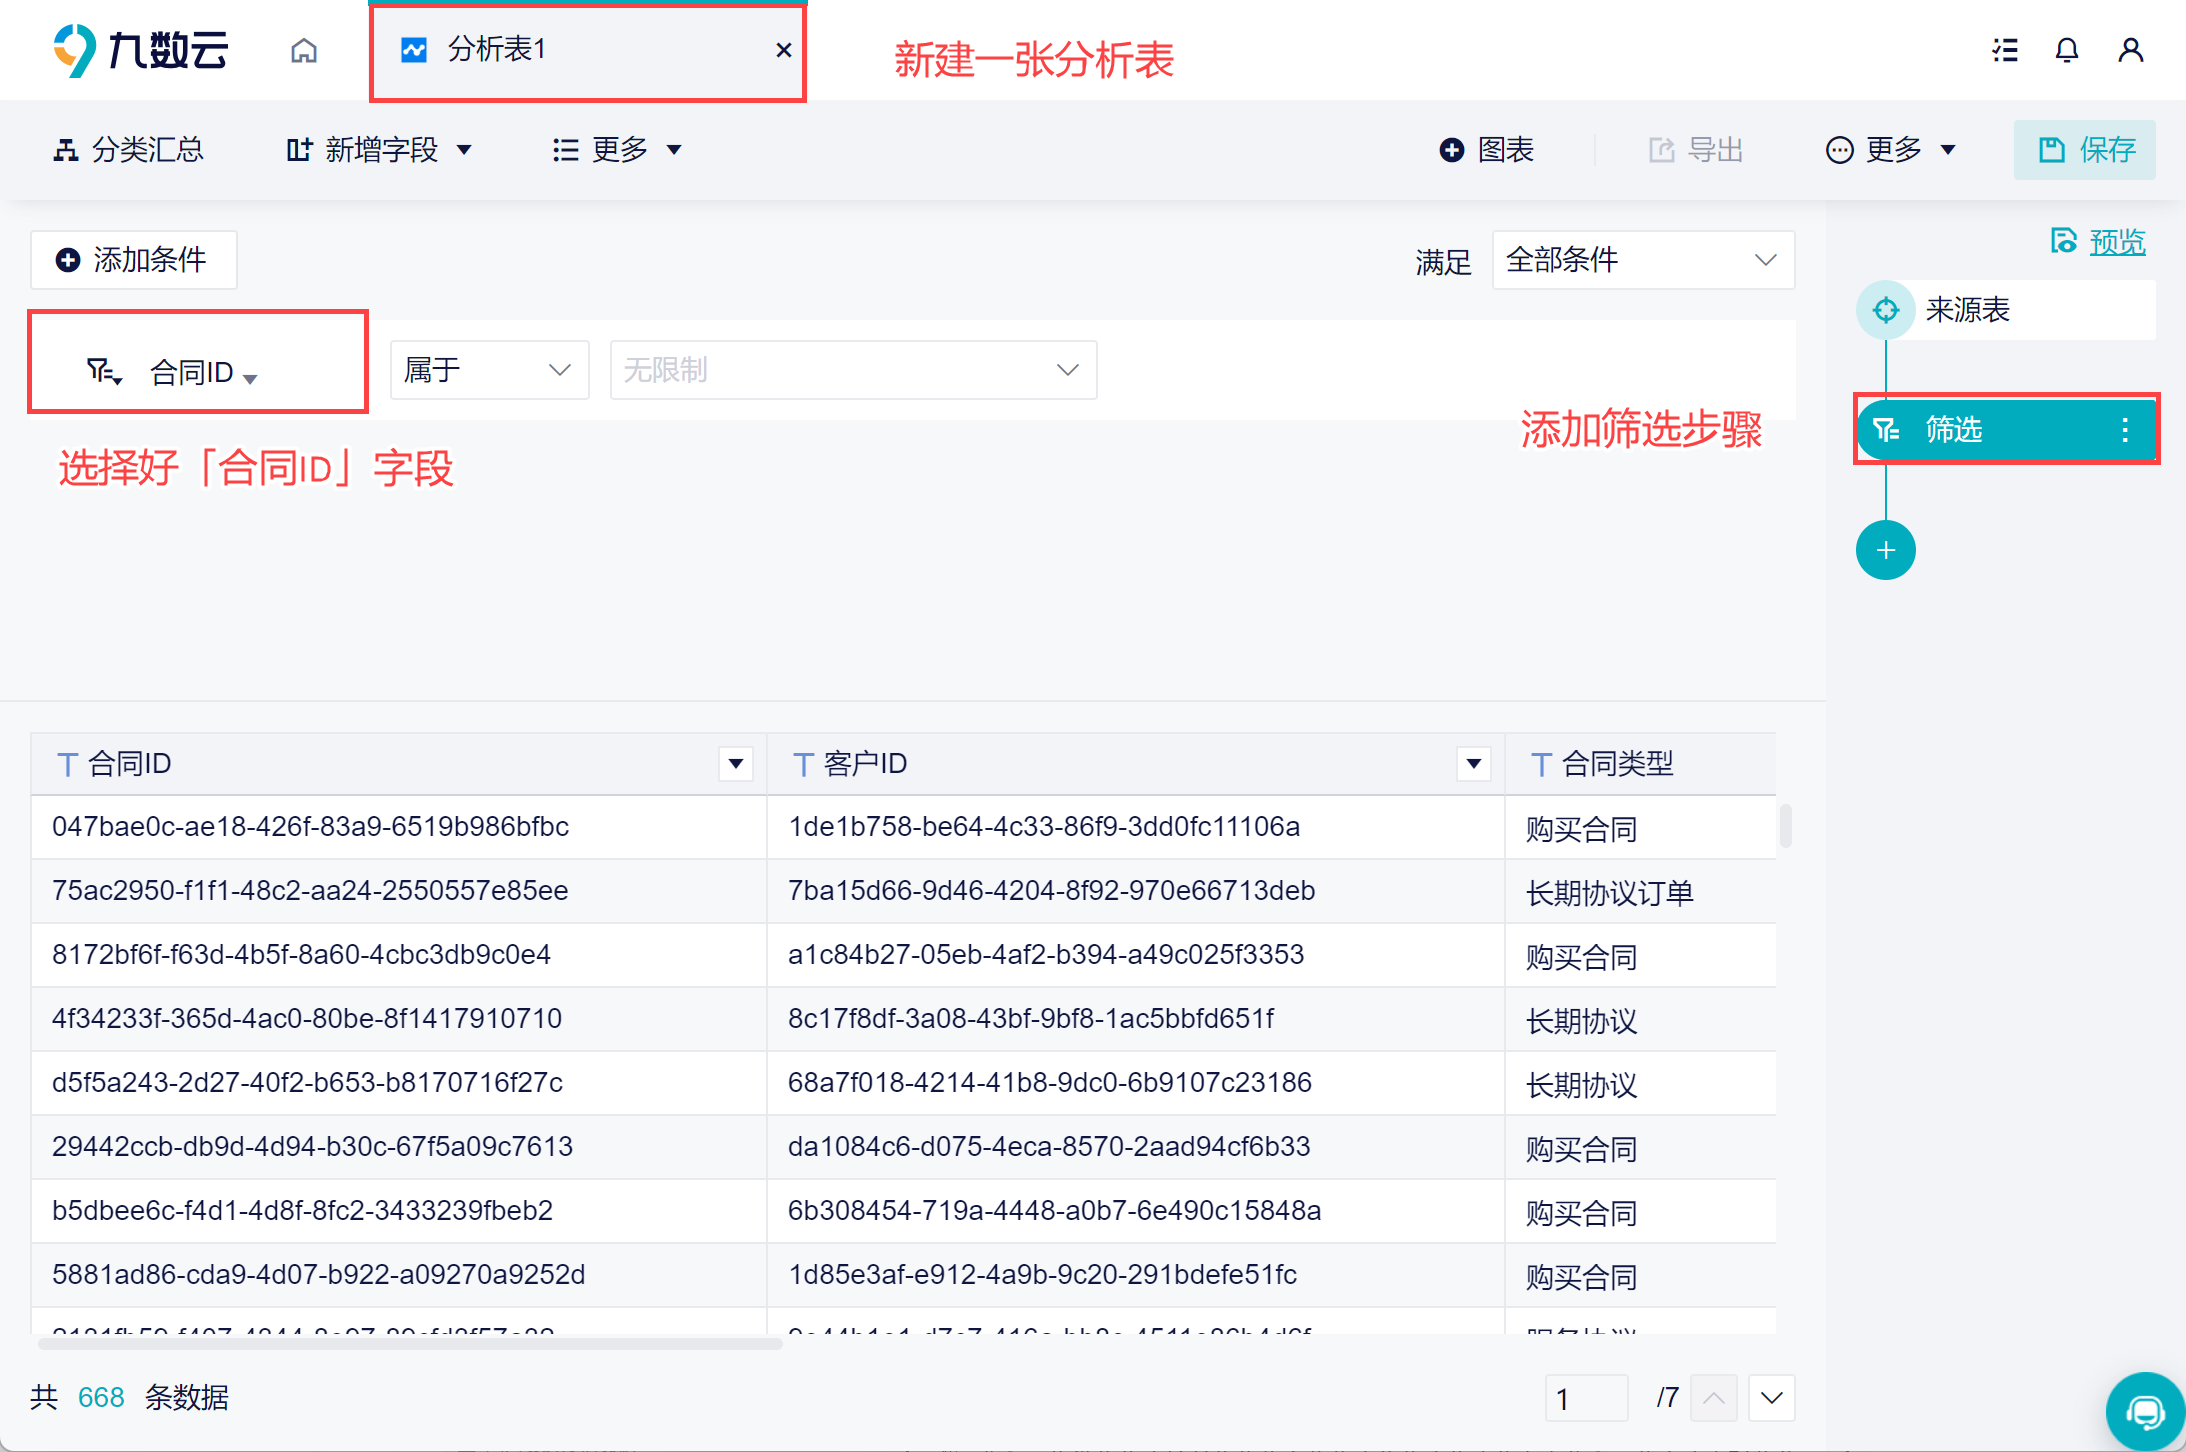Open the notifications bell
Screen dimensions: 2186x1452
pyautogui.click(x=2067, y=50)
